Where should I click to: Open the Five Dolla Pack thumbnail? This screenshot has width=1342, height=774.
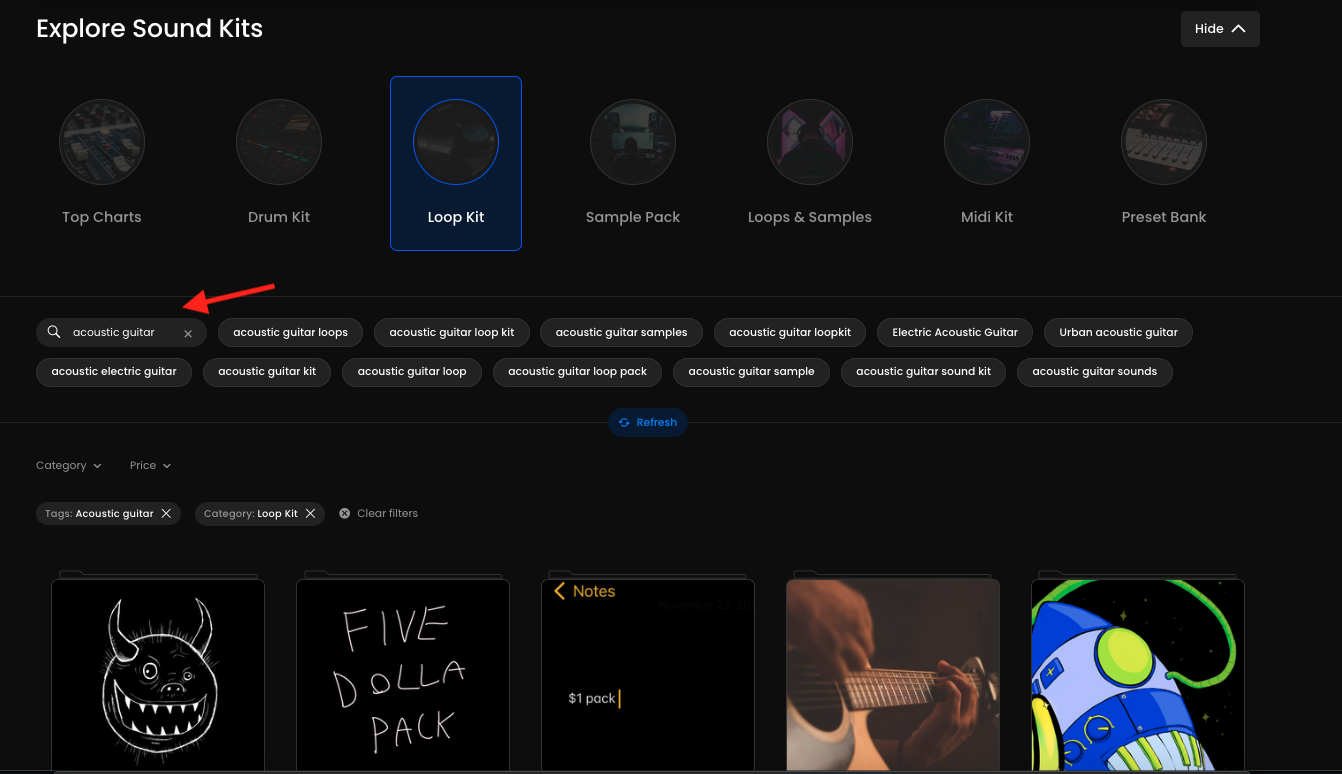point(403,675)
